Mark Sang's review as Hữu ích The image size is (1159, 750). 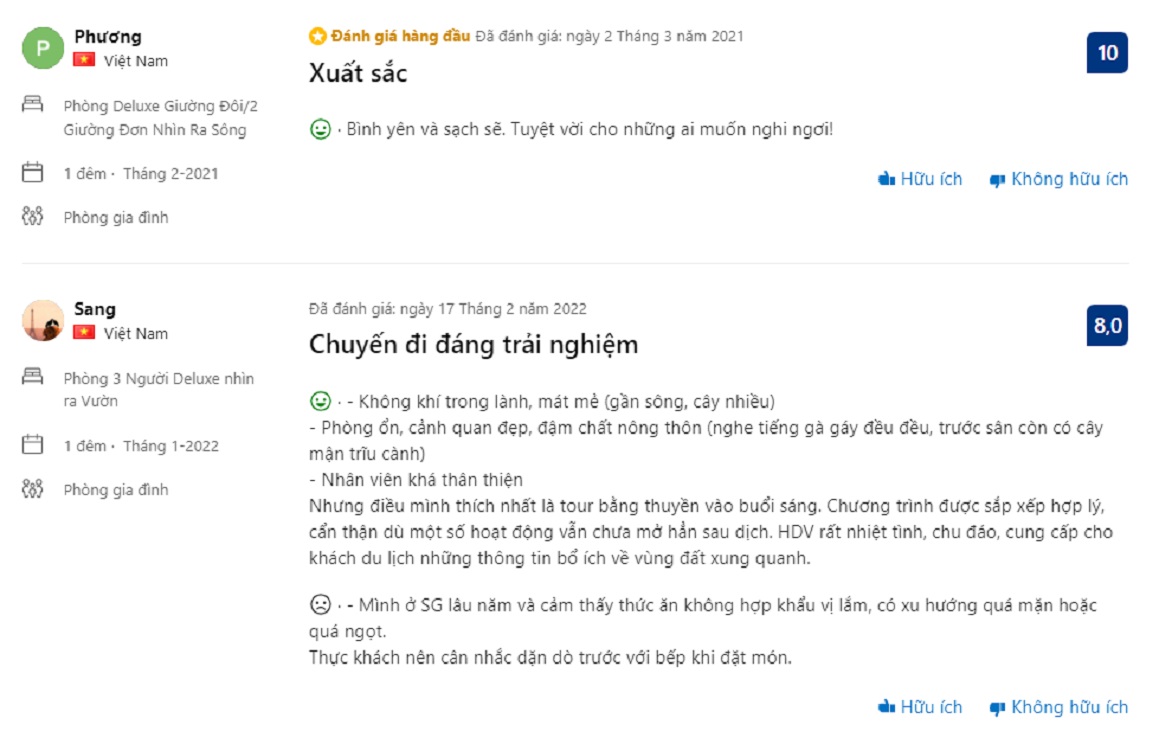(920, 707)
